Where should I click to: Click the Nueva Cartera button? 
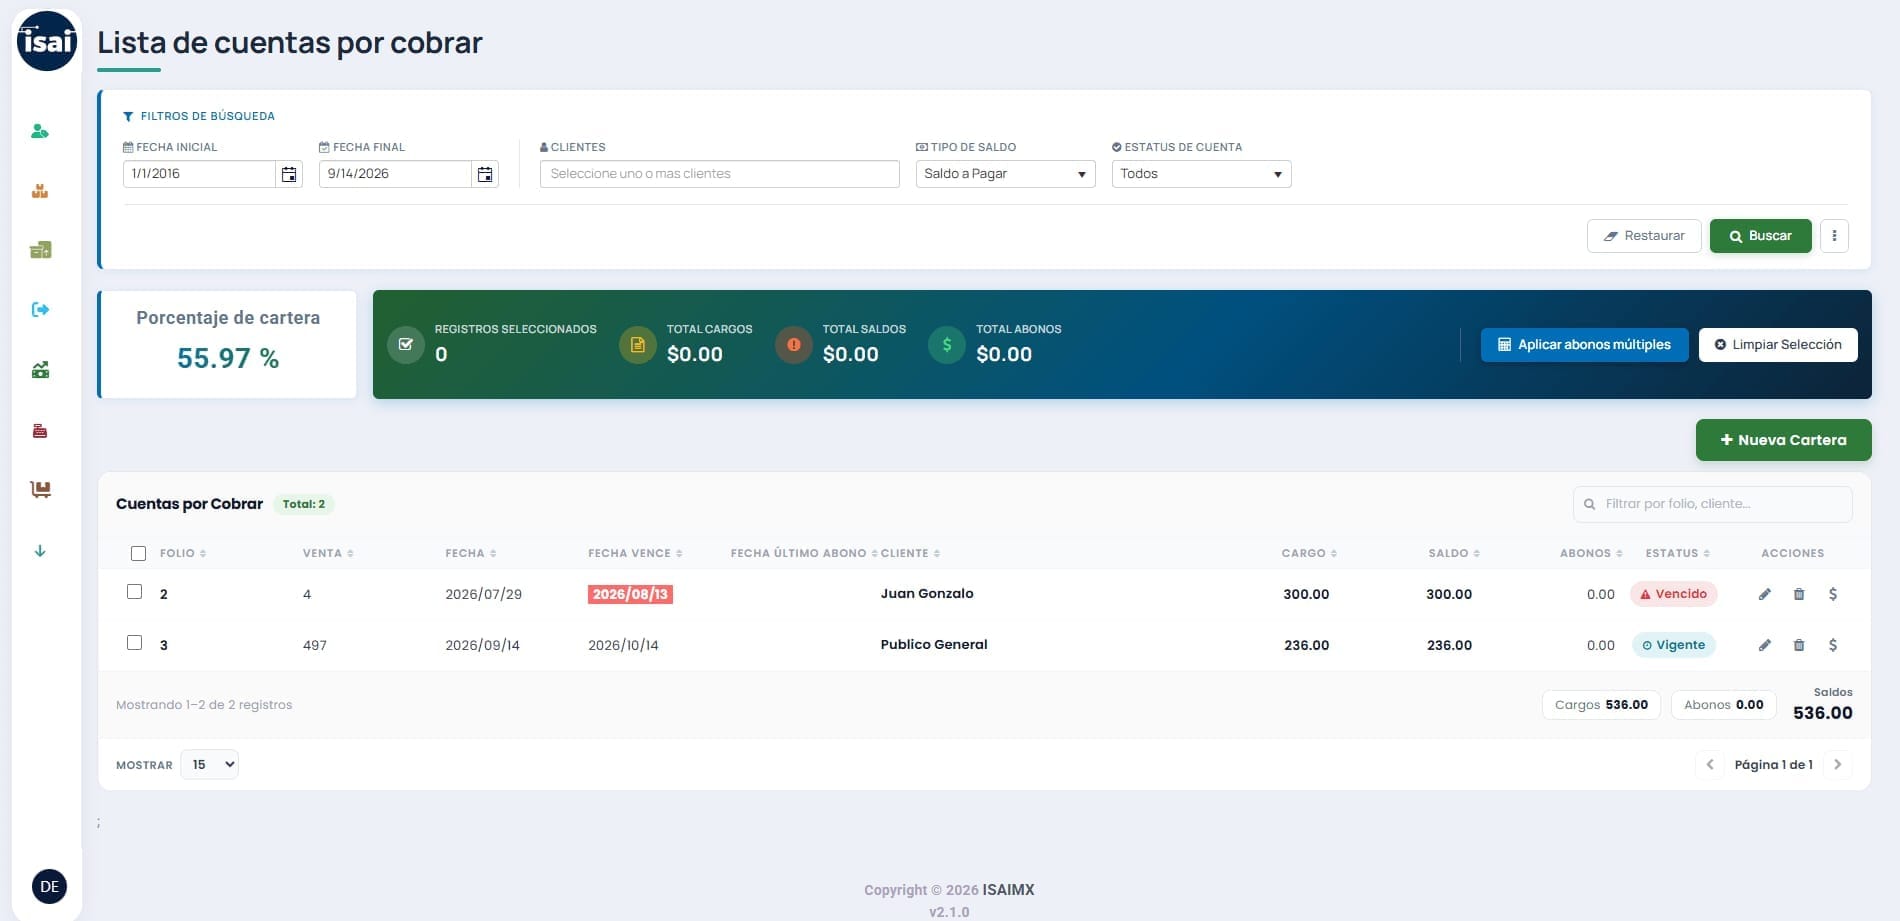point(1783,440)
